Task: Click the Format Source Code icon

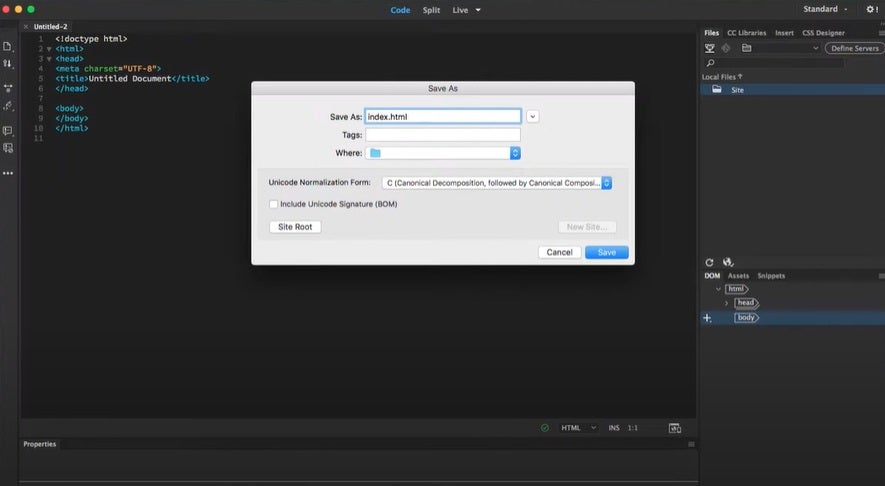Action: [x=8, y=106]
